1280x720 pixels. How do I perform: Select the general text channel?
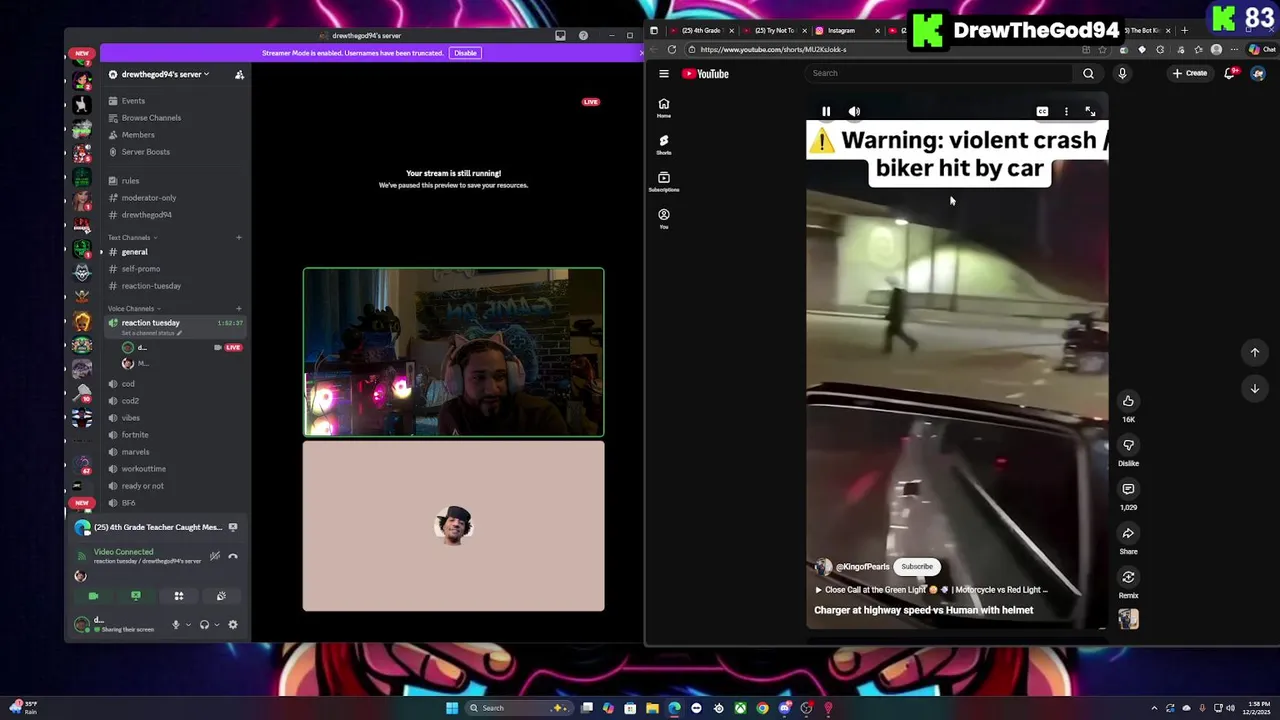tap(134, 252)
